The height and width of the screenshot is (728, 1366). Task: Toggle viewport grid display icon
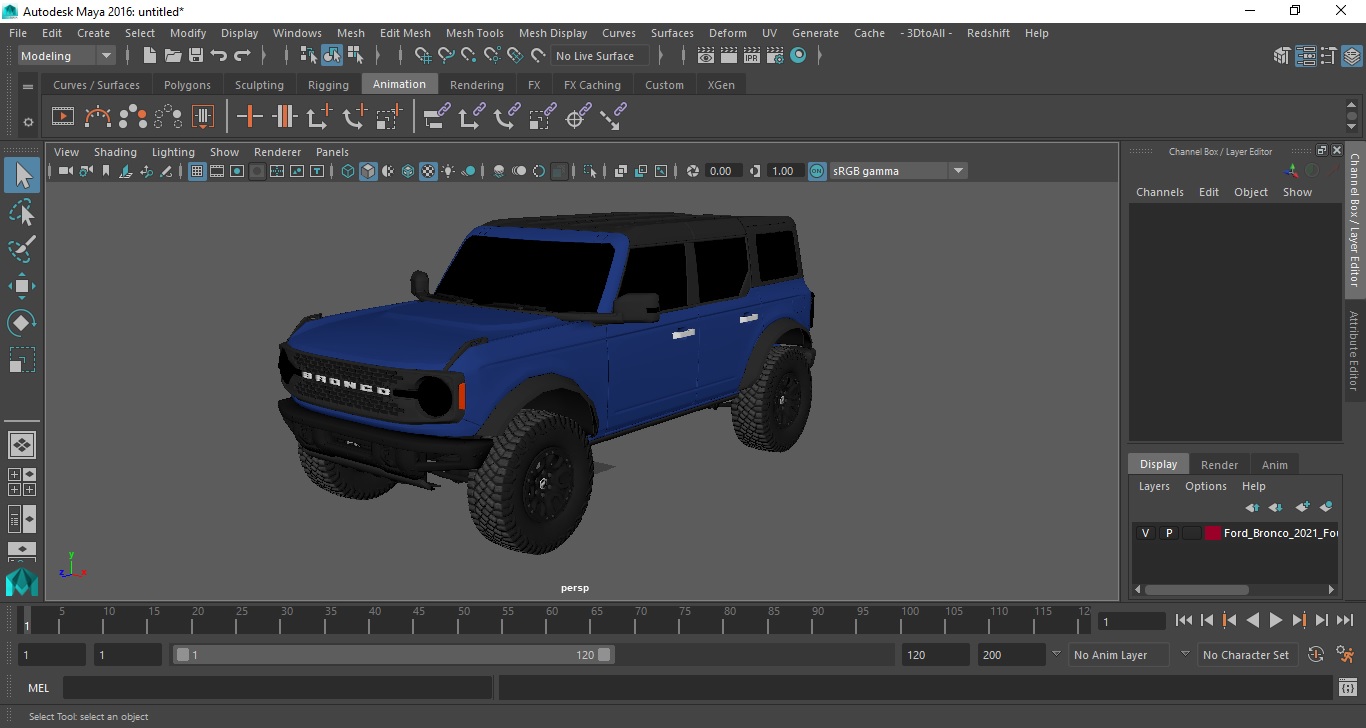[x=197, y=171]
